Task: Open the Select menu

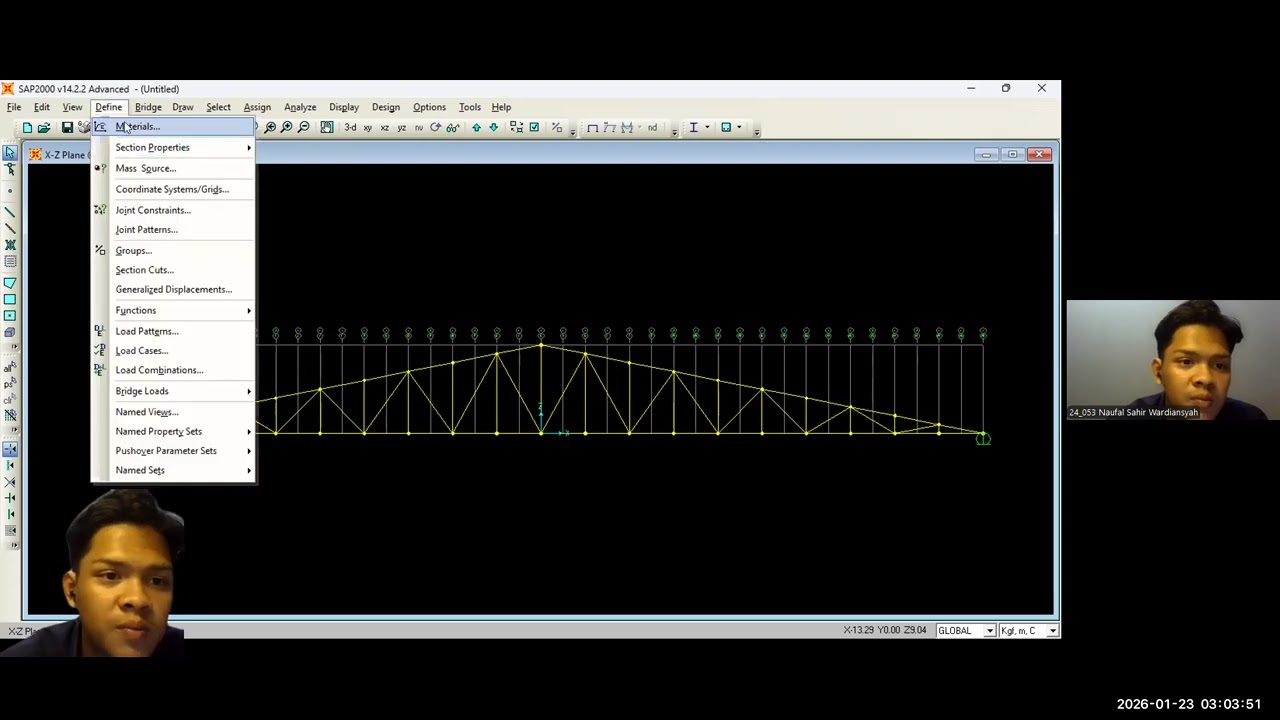Action: click(x=218, y=107)
